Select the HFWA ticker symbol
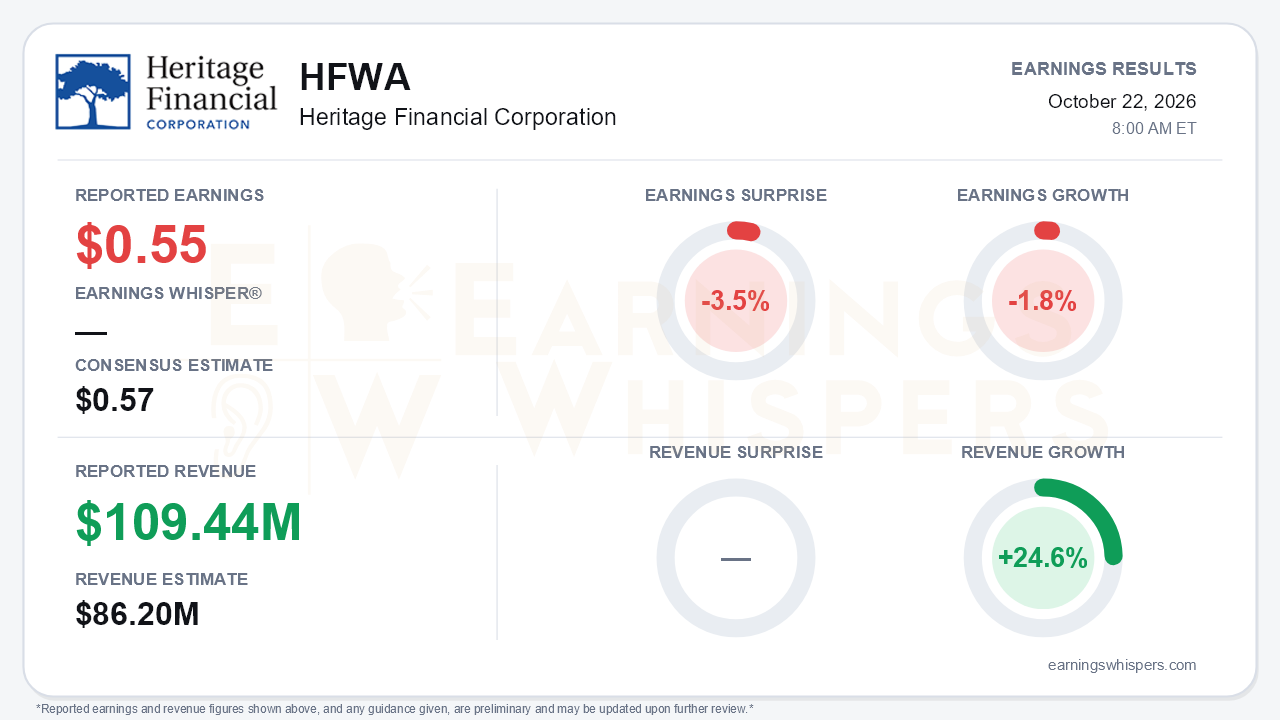Viewport: 1280px width, 720px height. coord(355,78)
